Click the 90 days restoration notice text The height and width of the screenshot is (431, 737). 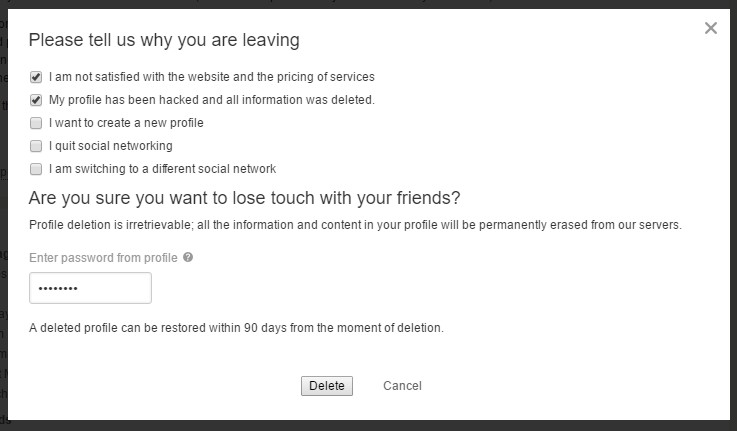[236, 328]
